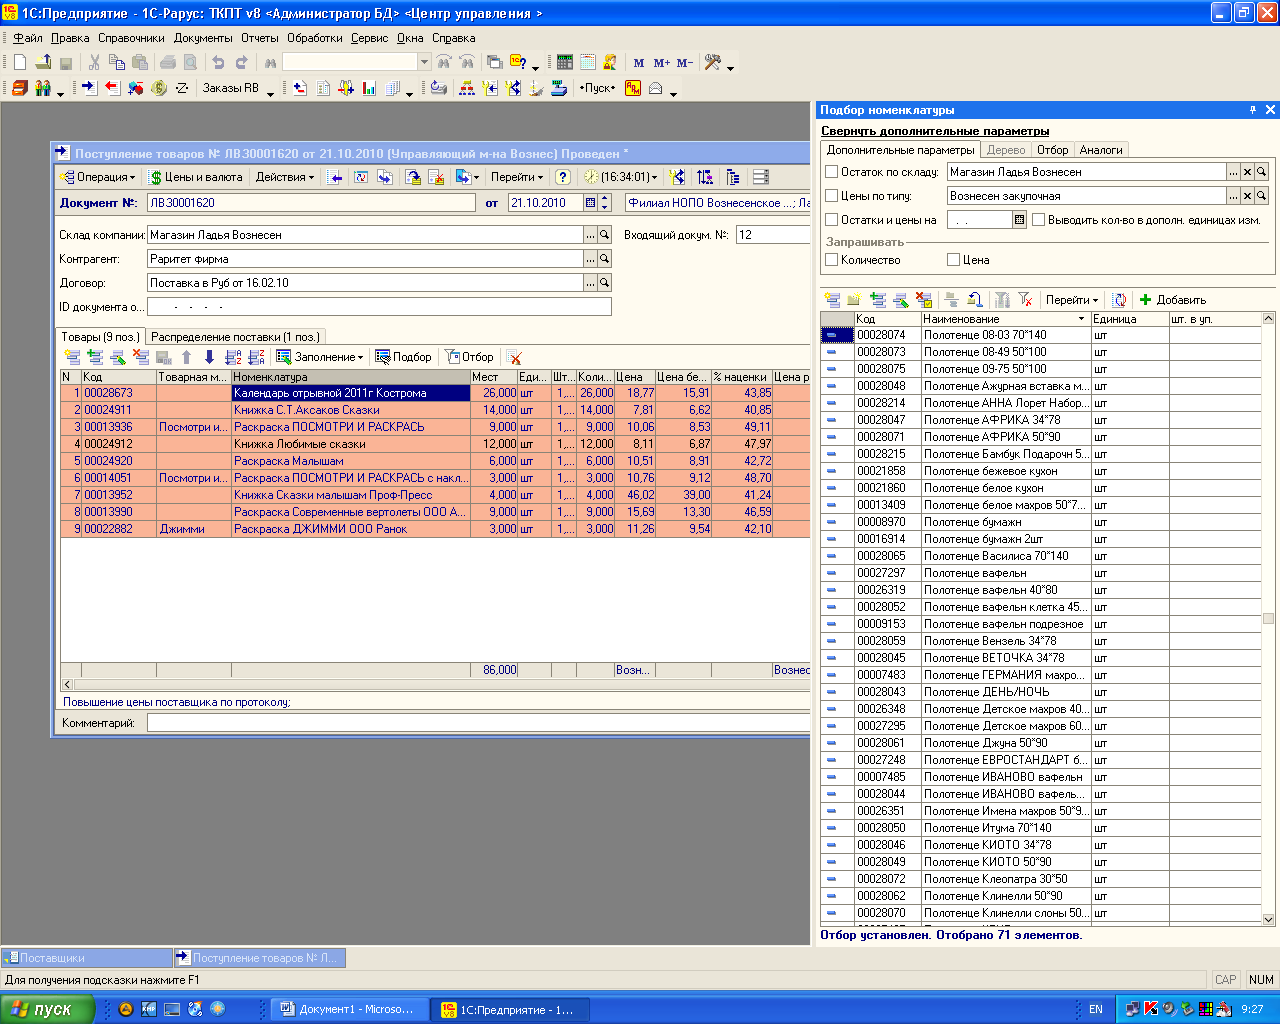
Task: Switch to Отбор tab in Подбор панели
Action: (1052, 150)
